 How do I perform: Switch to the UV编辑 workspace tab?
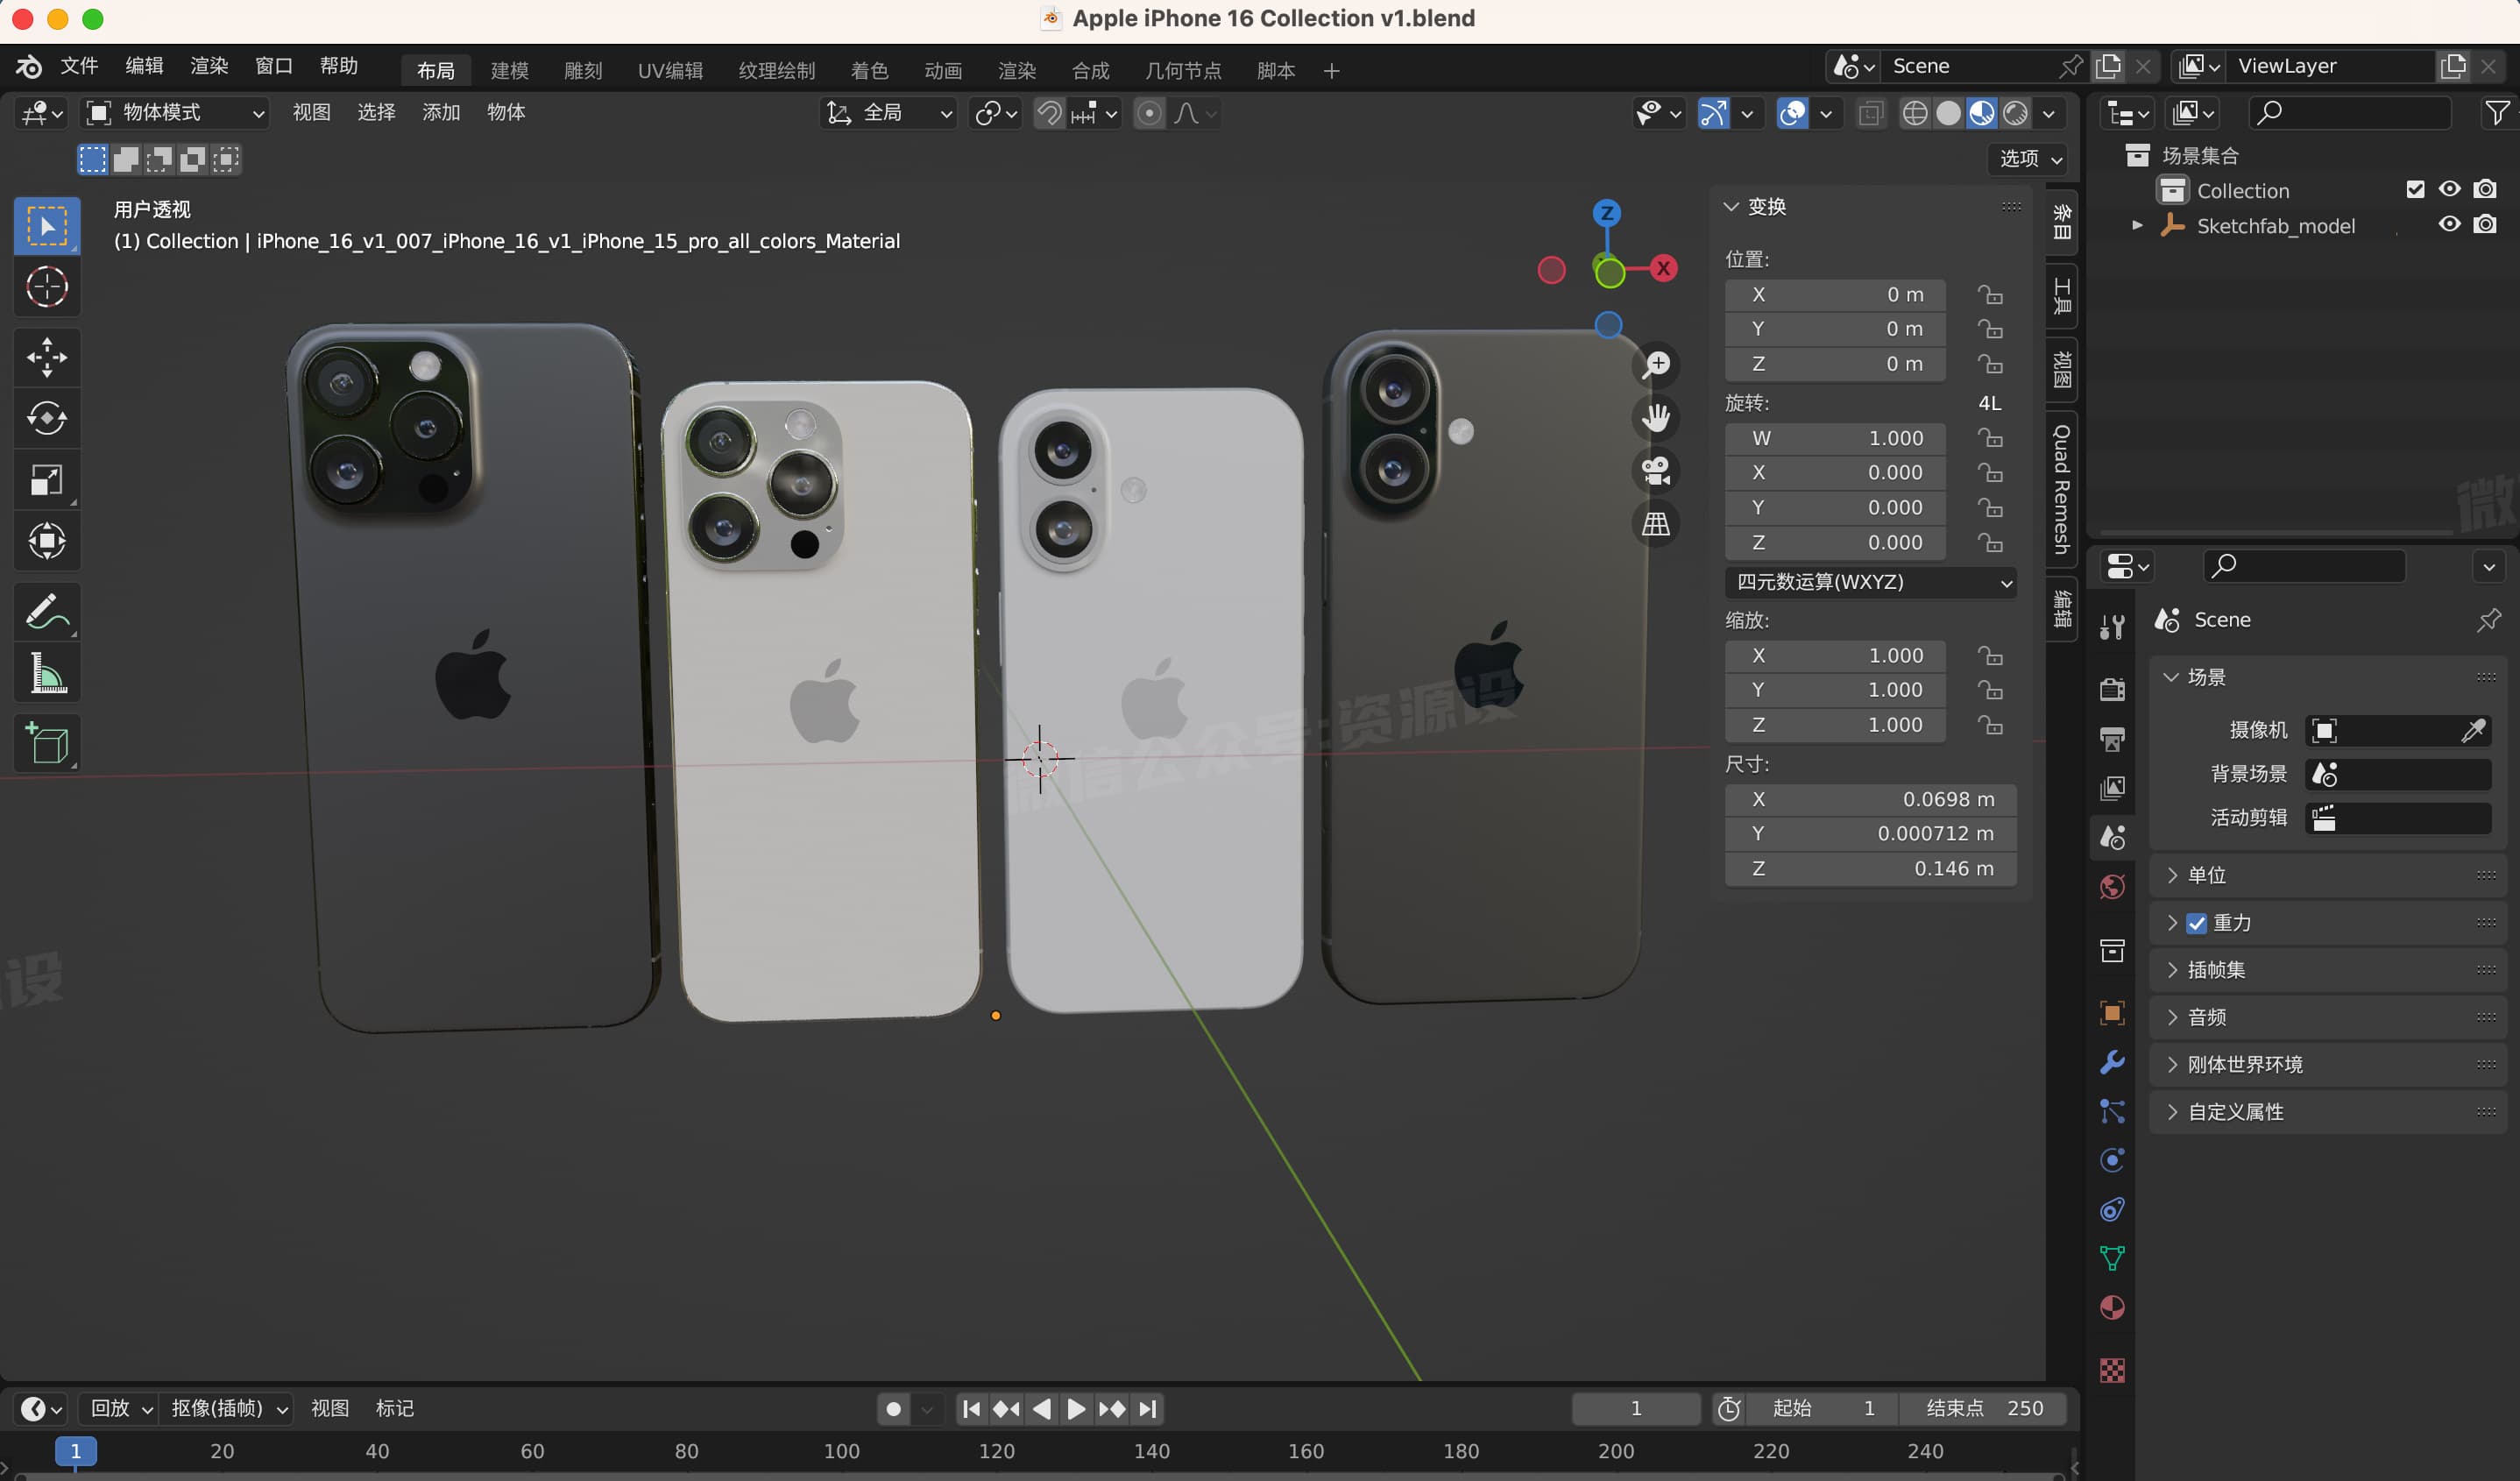point(670,70)
